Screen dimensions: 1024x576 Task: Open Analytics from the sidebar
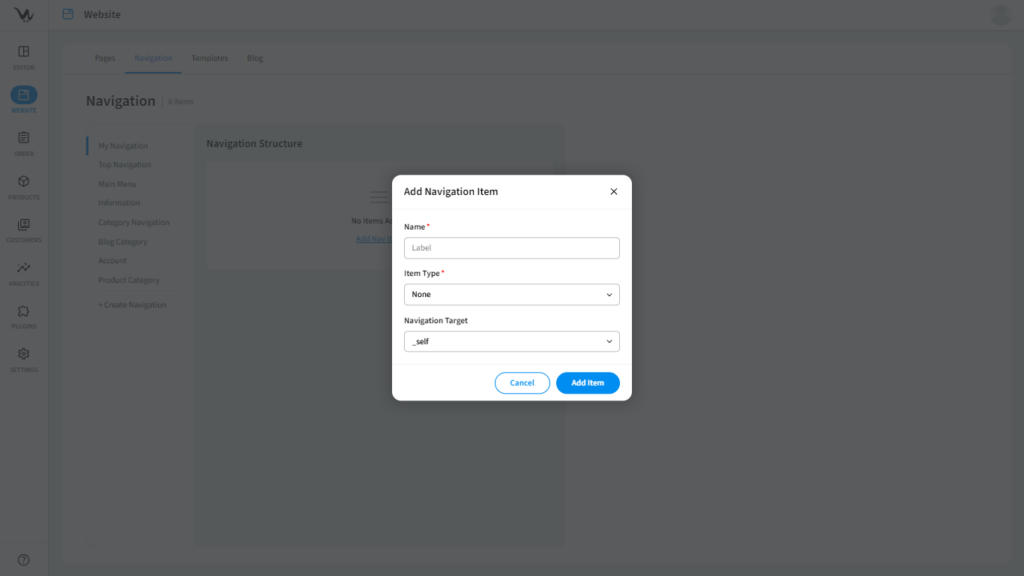pyautogui.click(x=24, y=268)
